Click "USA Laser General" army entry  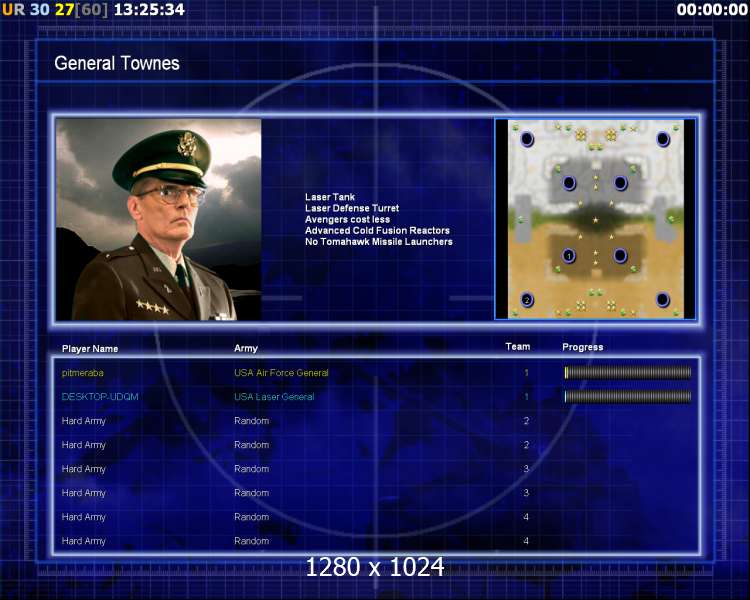pos(274,397)
